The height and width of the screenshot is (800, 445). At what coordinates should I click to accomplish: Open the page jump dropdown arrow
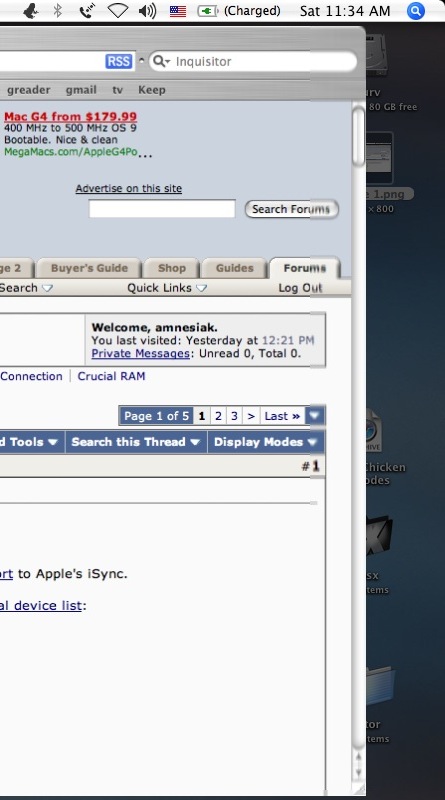pos(314,416)
